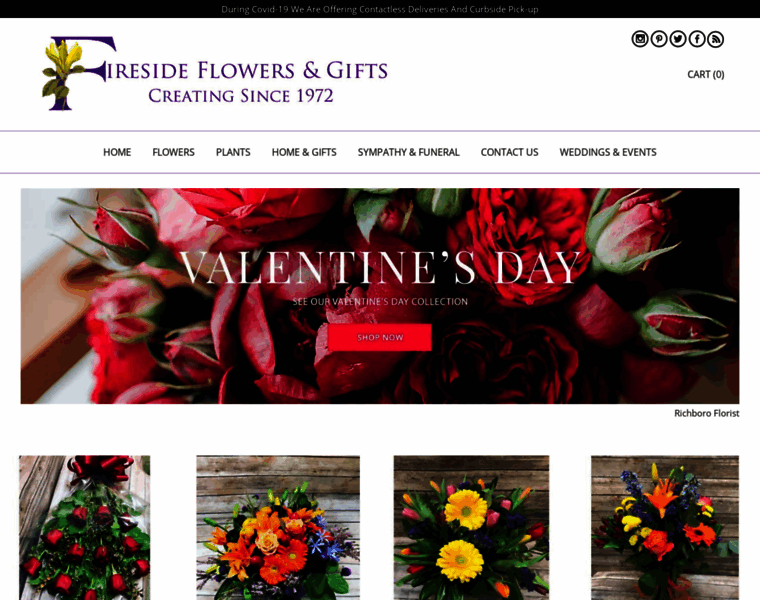Open the Instagram social icon
760x600 pixels.
coord(640,39)
